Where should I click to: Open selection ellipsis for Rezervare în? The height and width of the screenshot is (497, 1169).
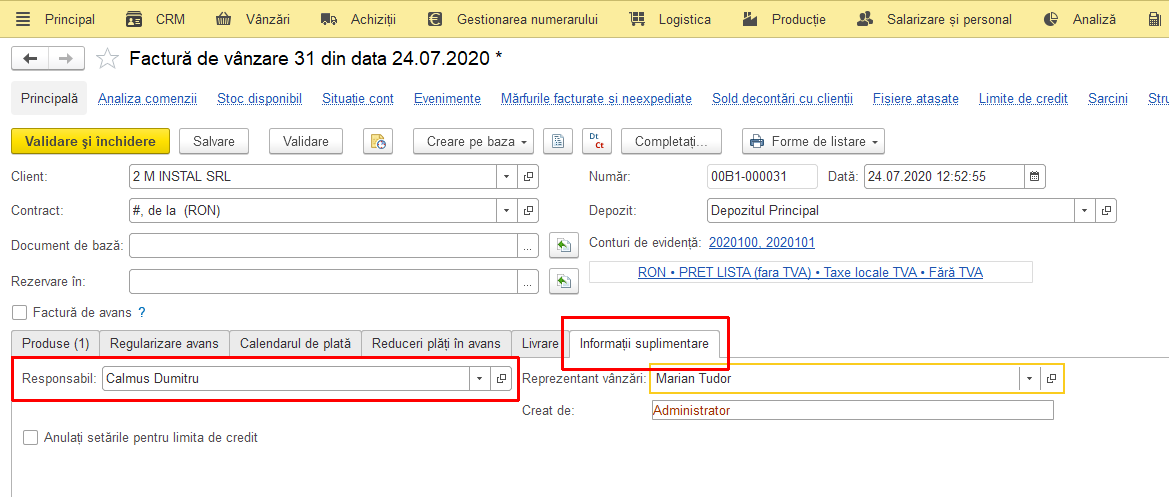[528, 282]
